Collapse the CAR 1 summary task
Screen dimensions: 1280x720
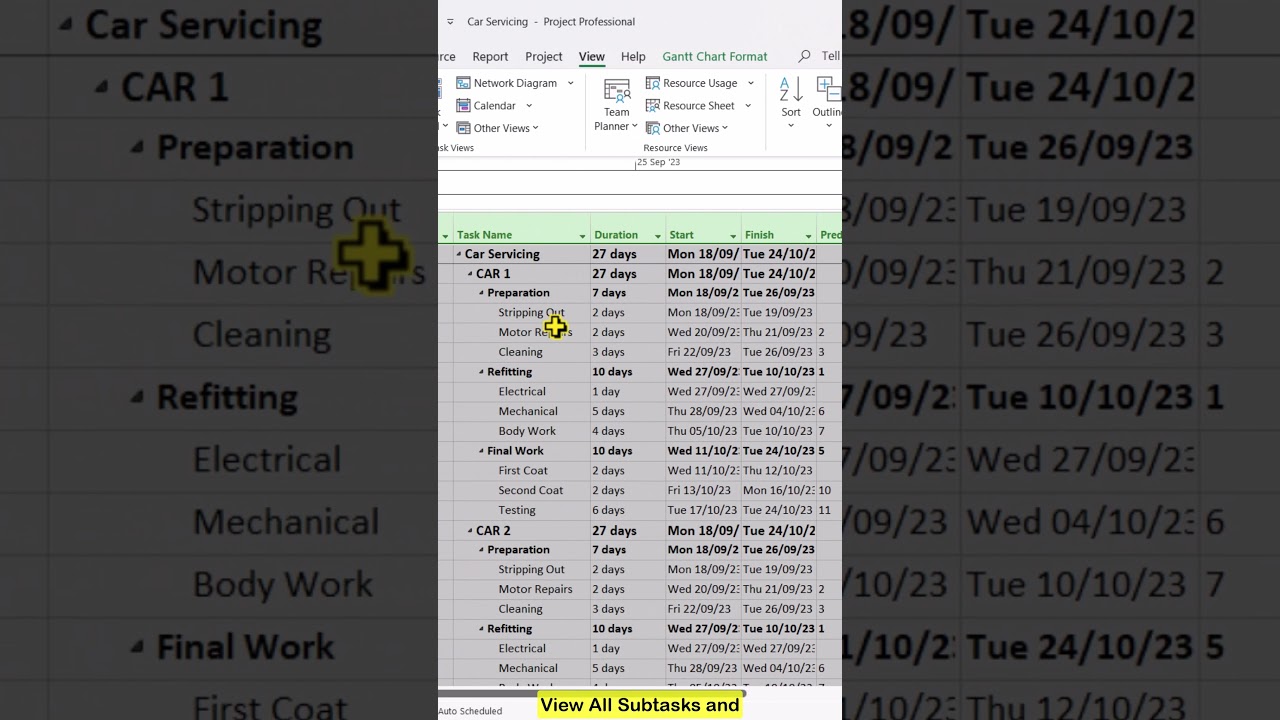point(470,274)
